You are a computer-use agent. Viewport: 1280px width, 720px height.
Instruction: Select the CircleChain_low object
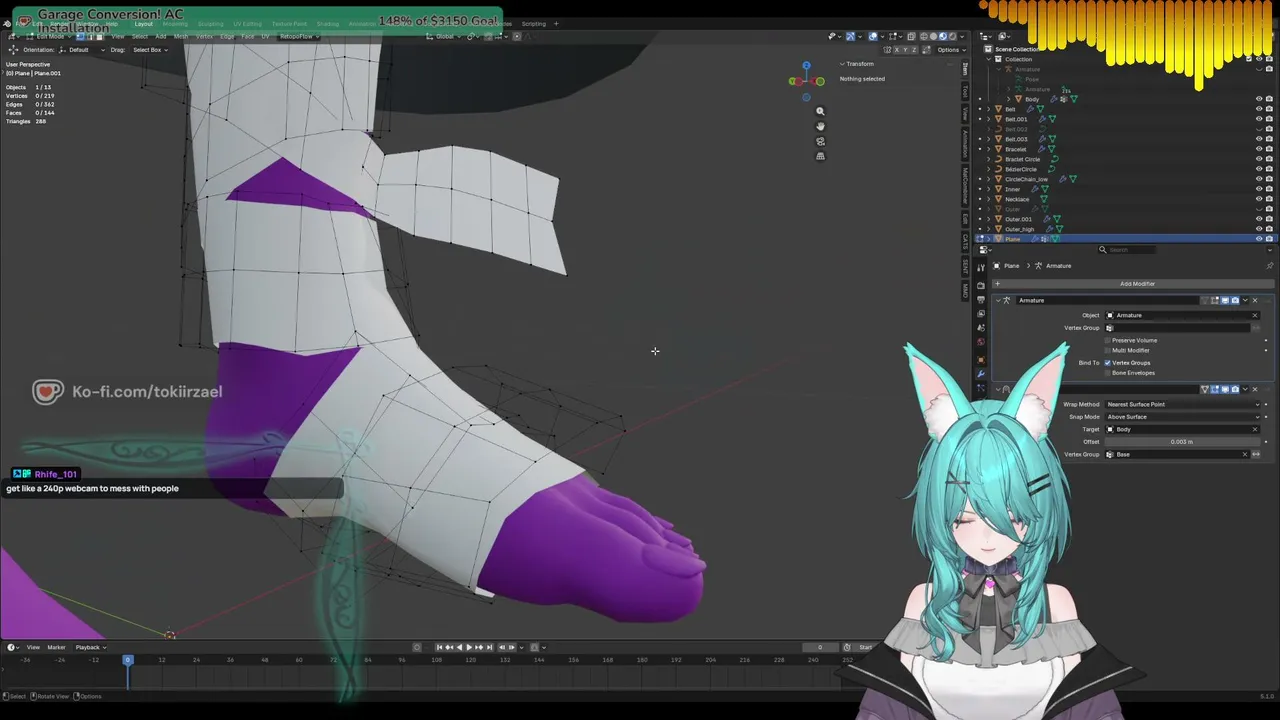1026,179
